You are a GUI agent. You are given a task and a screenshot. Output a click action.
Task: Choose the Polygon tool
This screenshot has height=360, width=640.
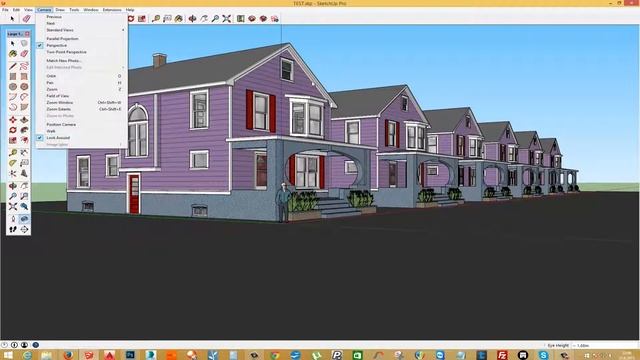(24, 87)
